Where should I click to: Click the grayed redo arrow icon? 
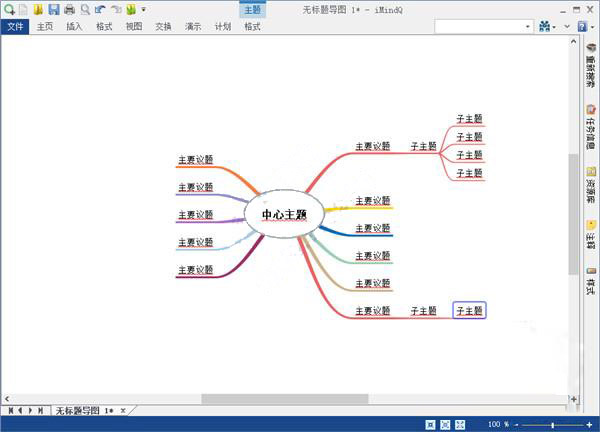tap(116, 9)
